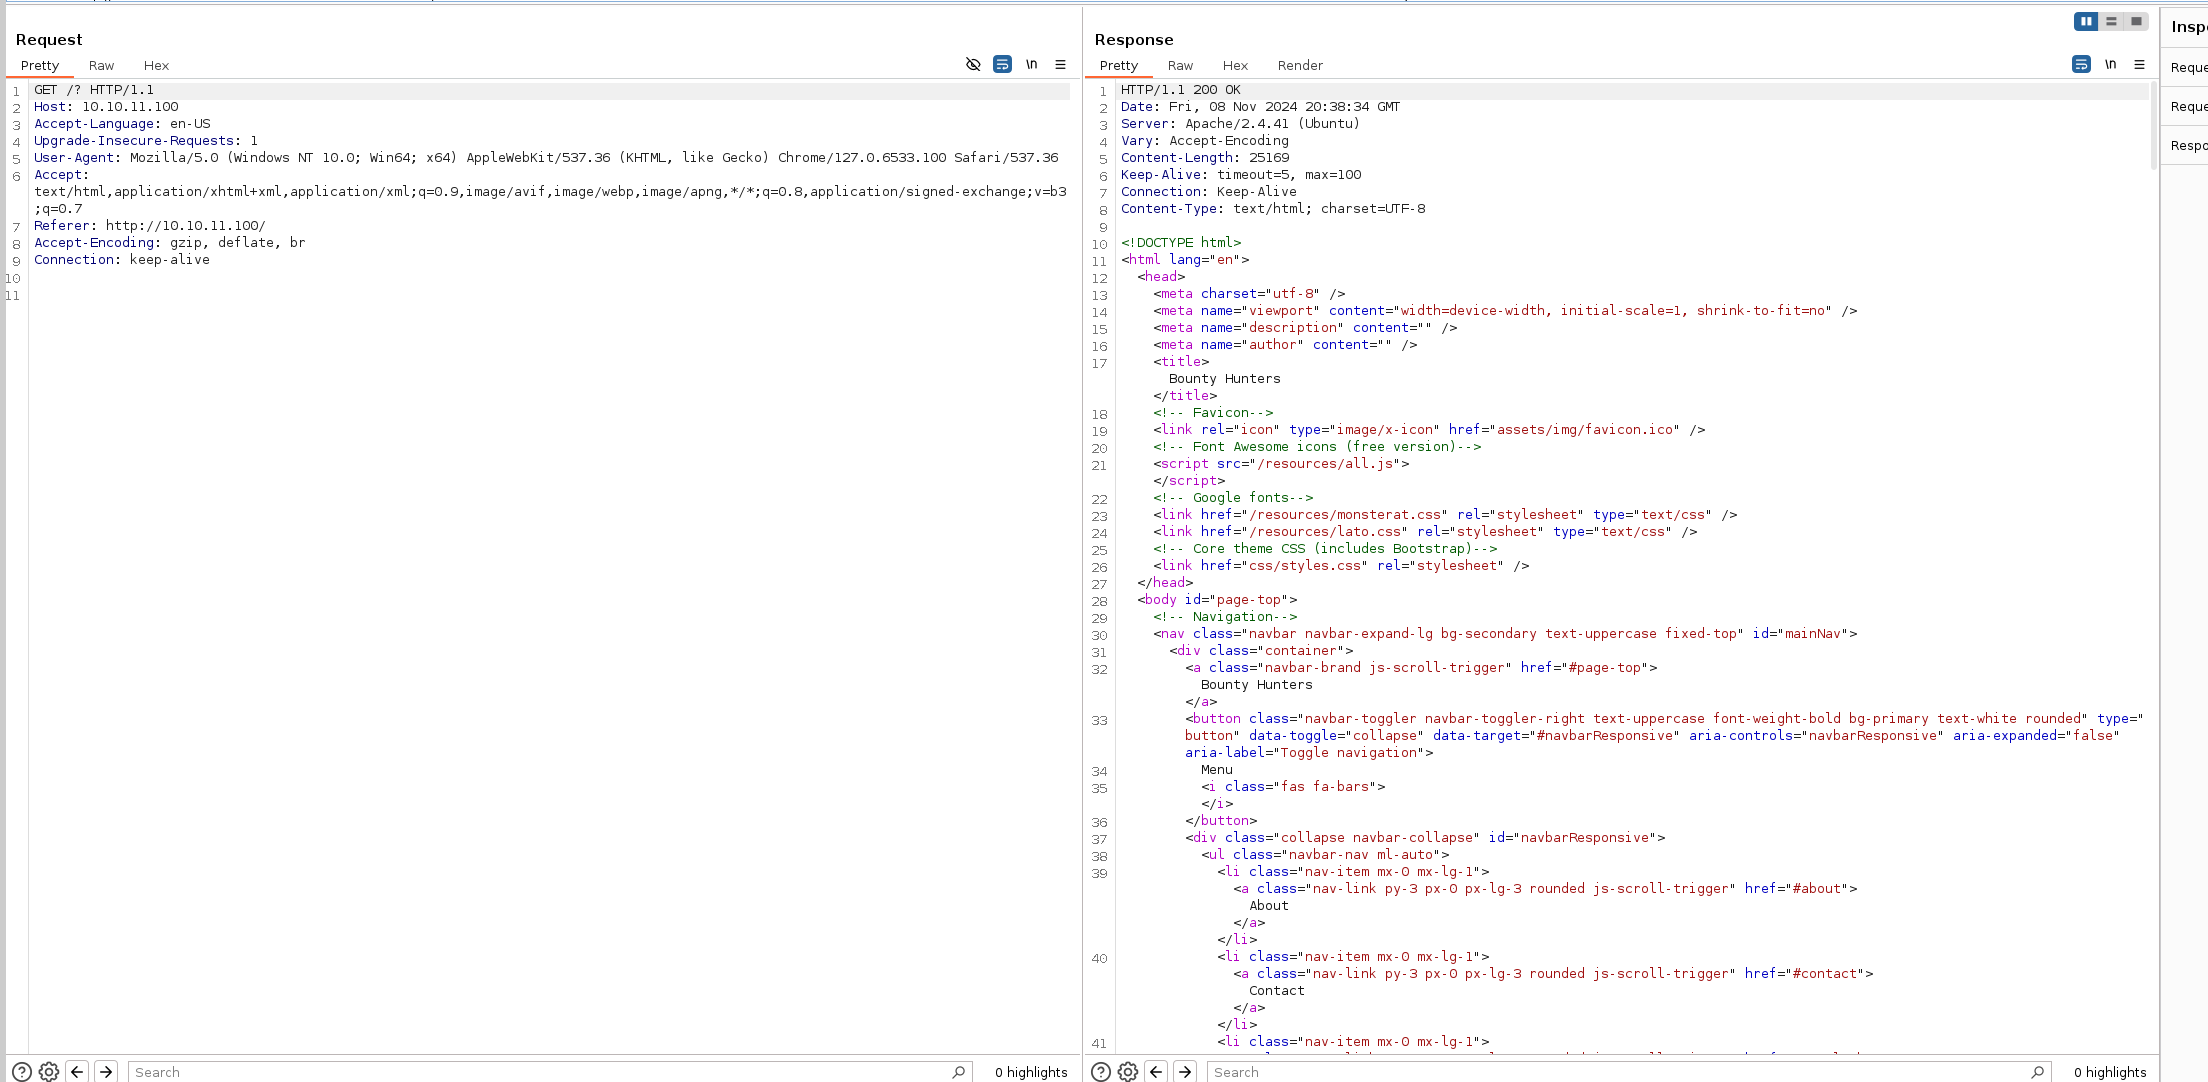The height and width of the screenshot is (1082, 2208).
Task: Click the '#about' href in response HTML
Action: (1816, 889)
